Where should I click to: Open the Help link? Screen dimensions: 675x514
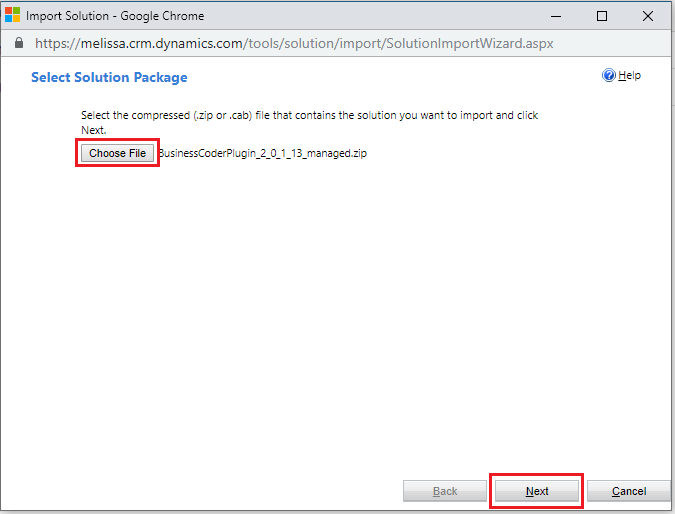tap(629, 76)
